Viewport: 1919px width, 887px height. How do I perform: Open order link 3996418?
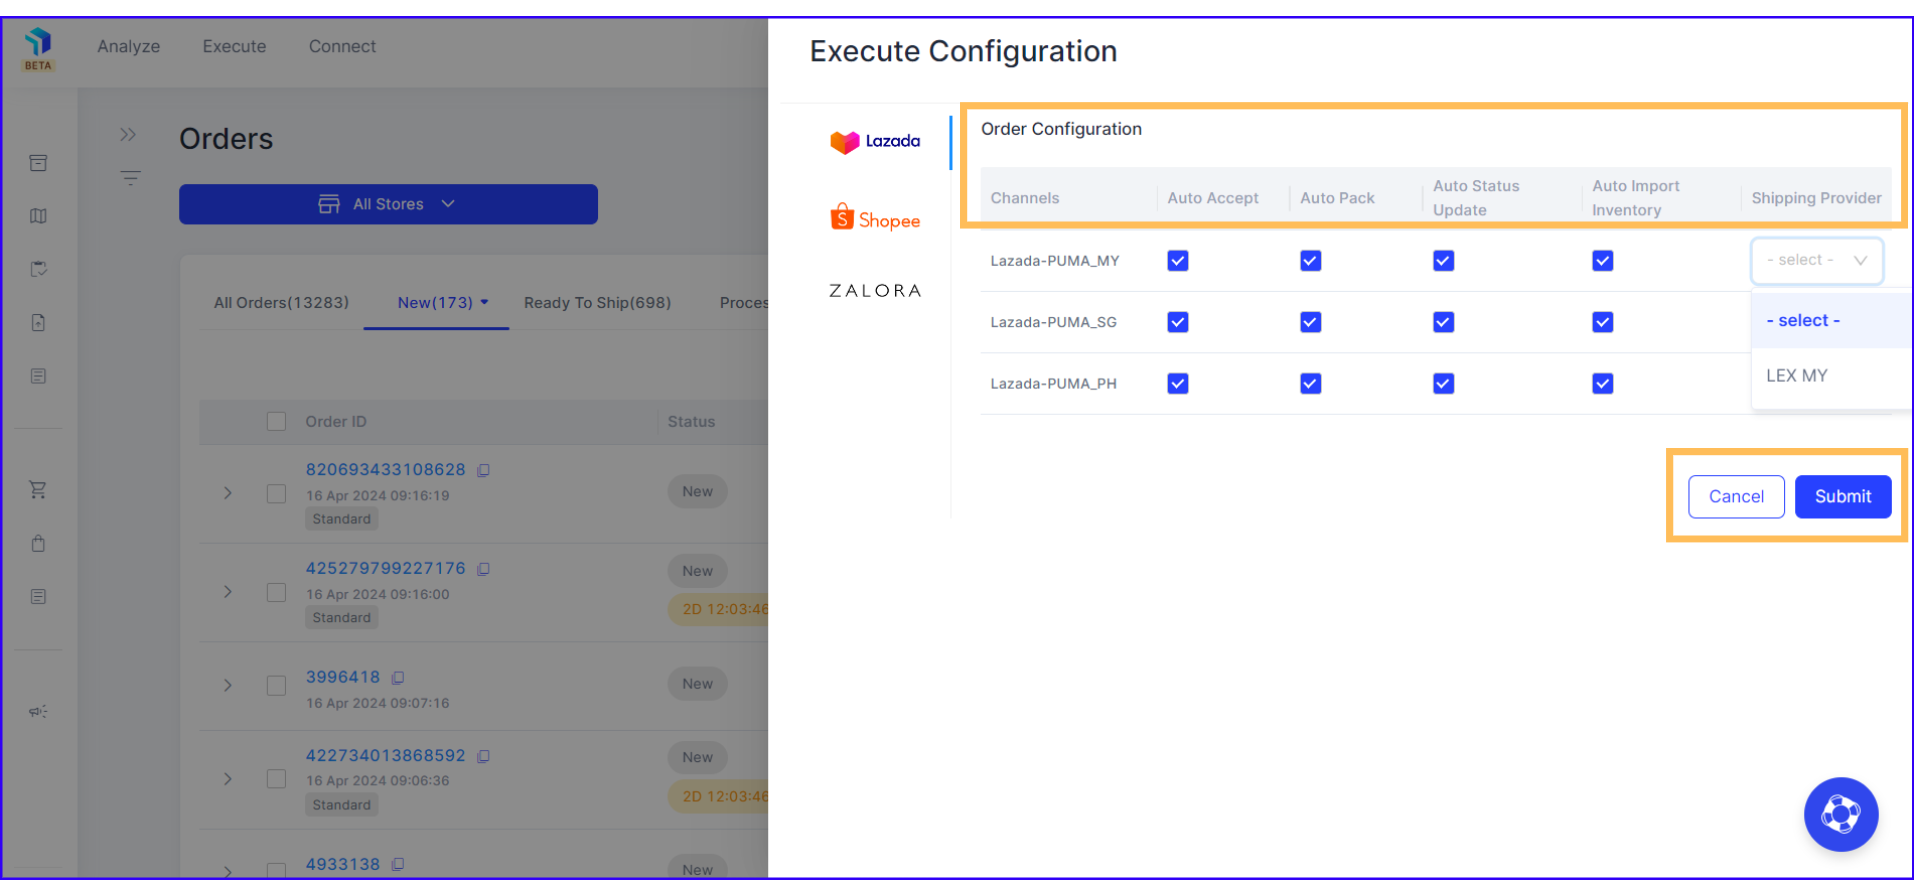click(343, 678)
